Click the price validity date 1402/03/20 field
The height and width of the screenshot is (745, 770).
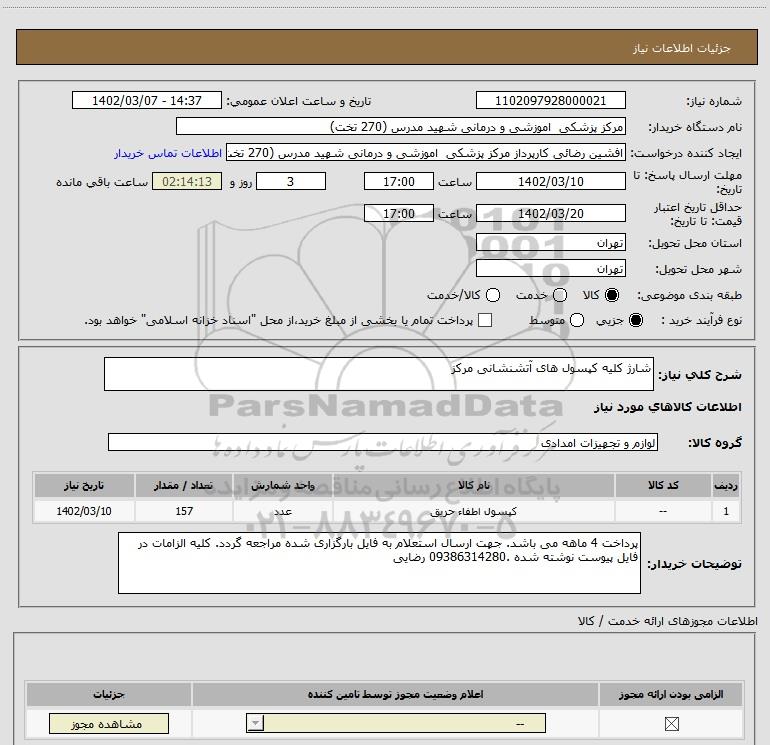pyautogui.click(x=550, y=213)
